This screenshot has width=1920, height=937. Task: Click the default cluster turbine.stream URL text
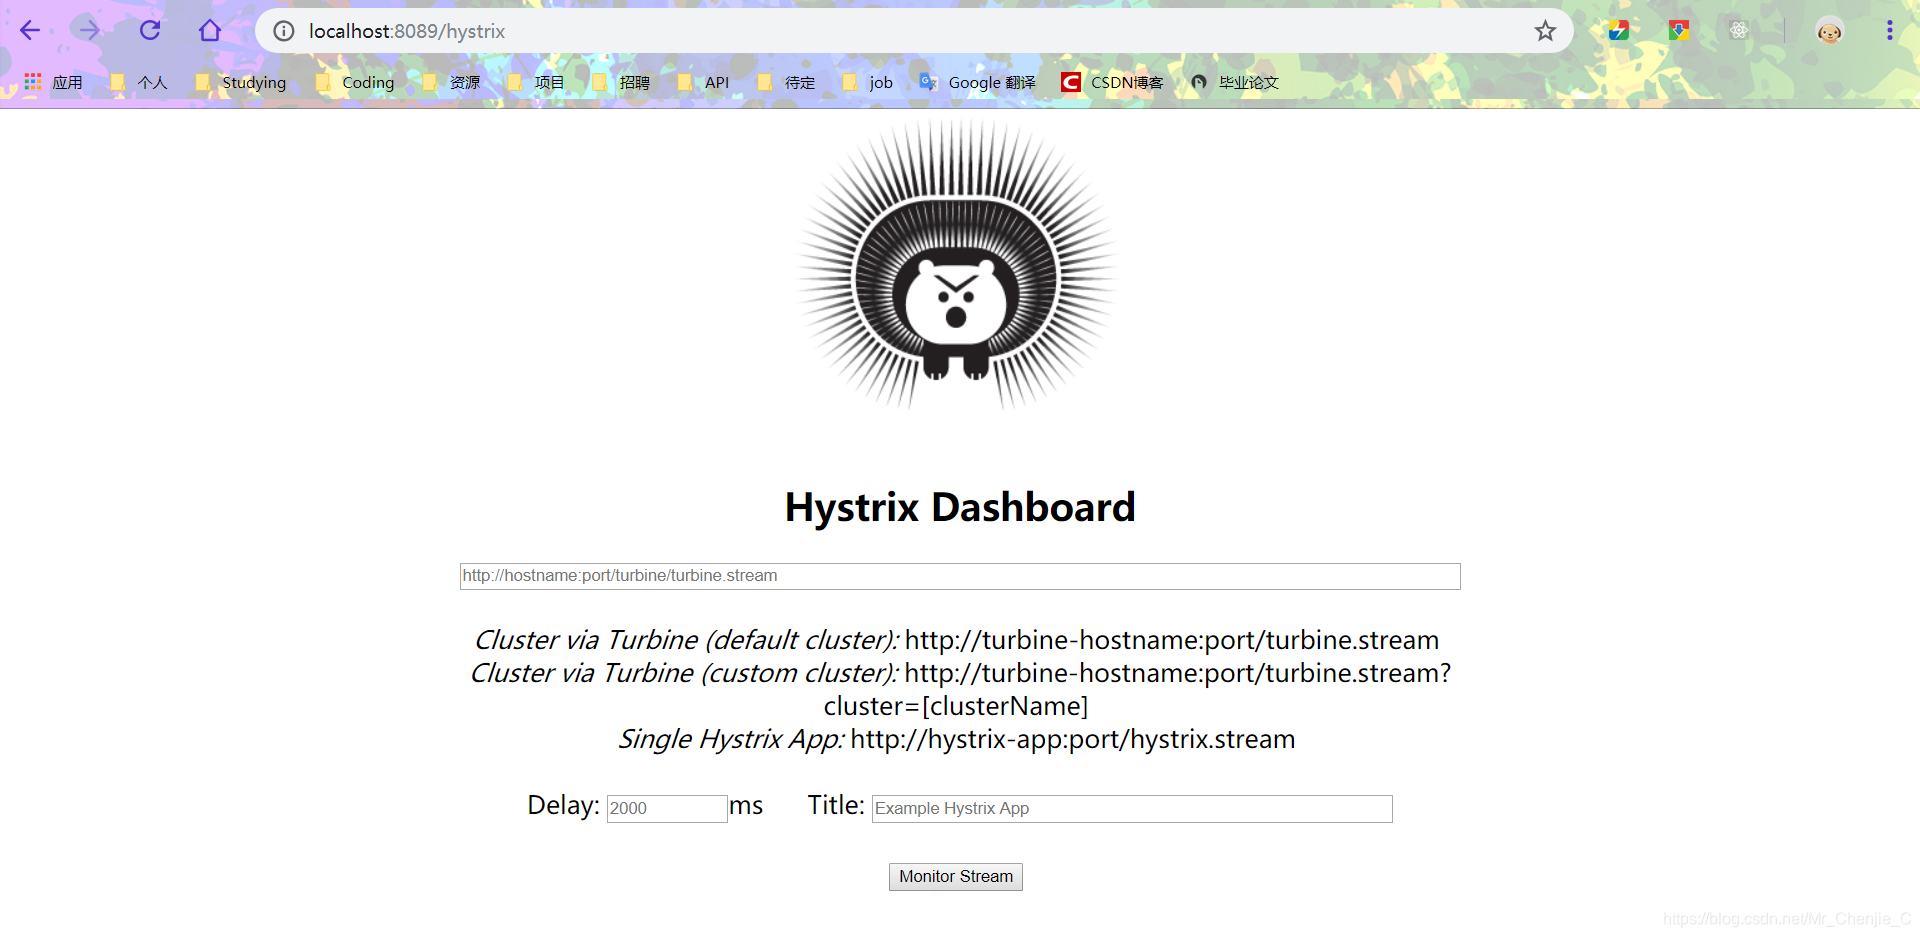coord(1172,640)
